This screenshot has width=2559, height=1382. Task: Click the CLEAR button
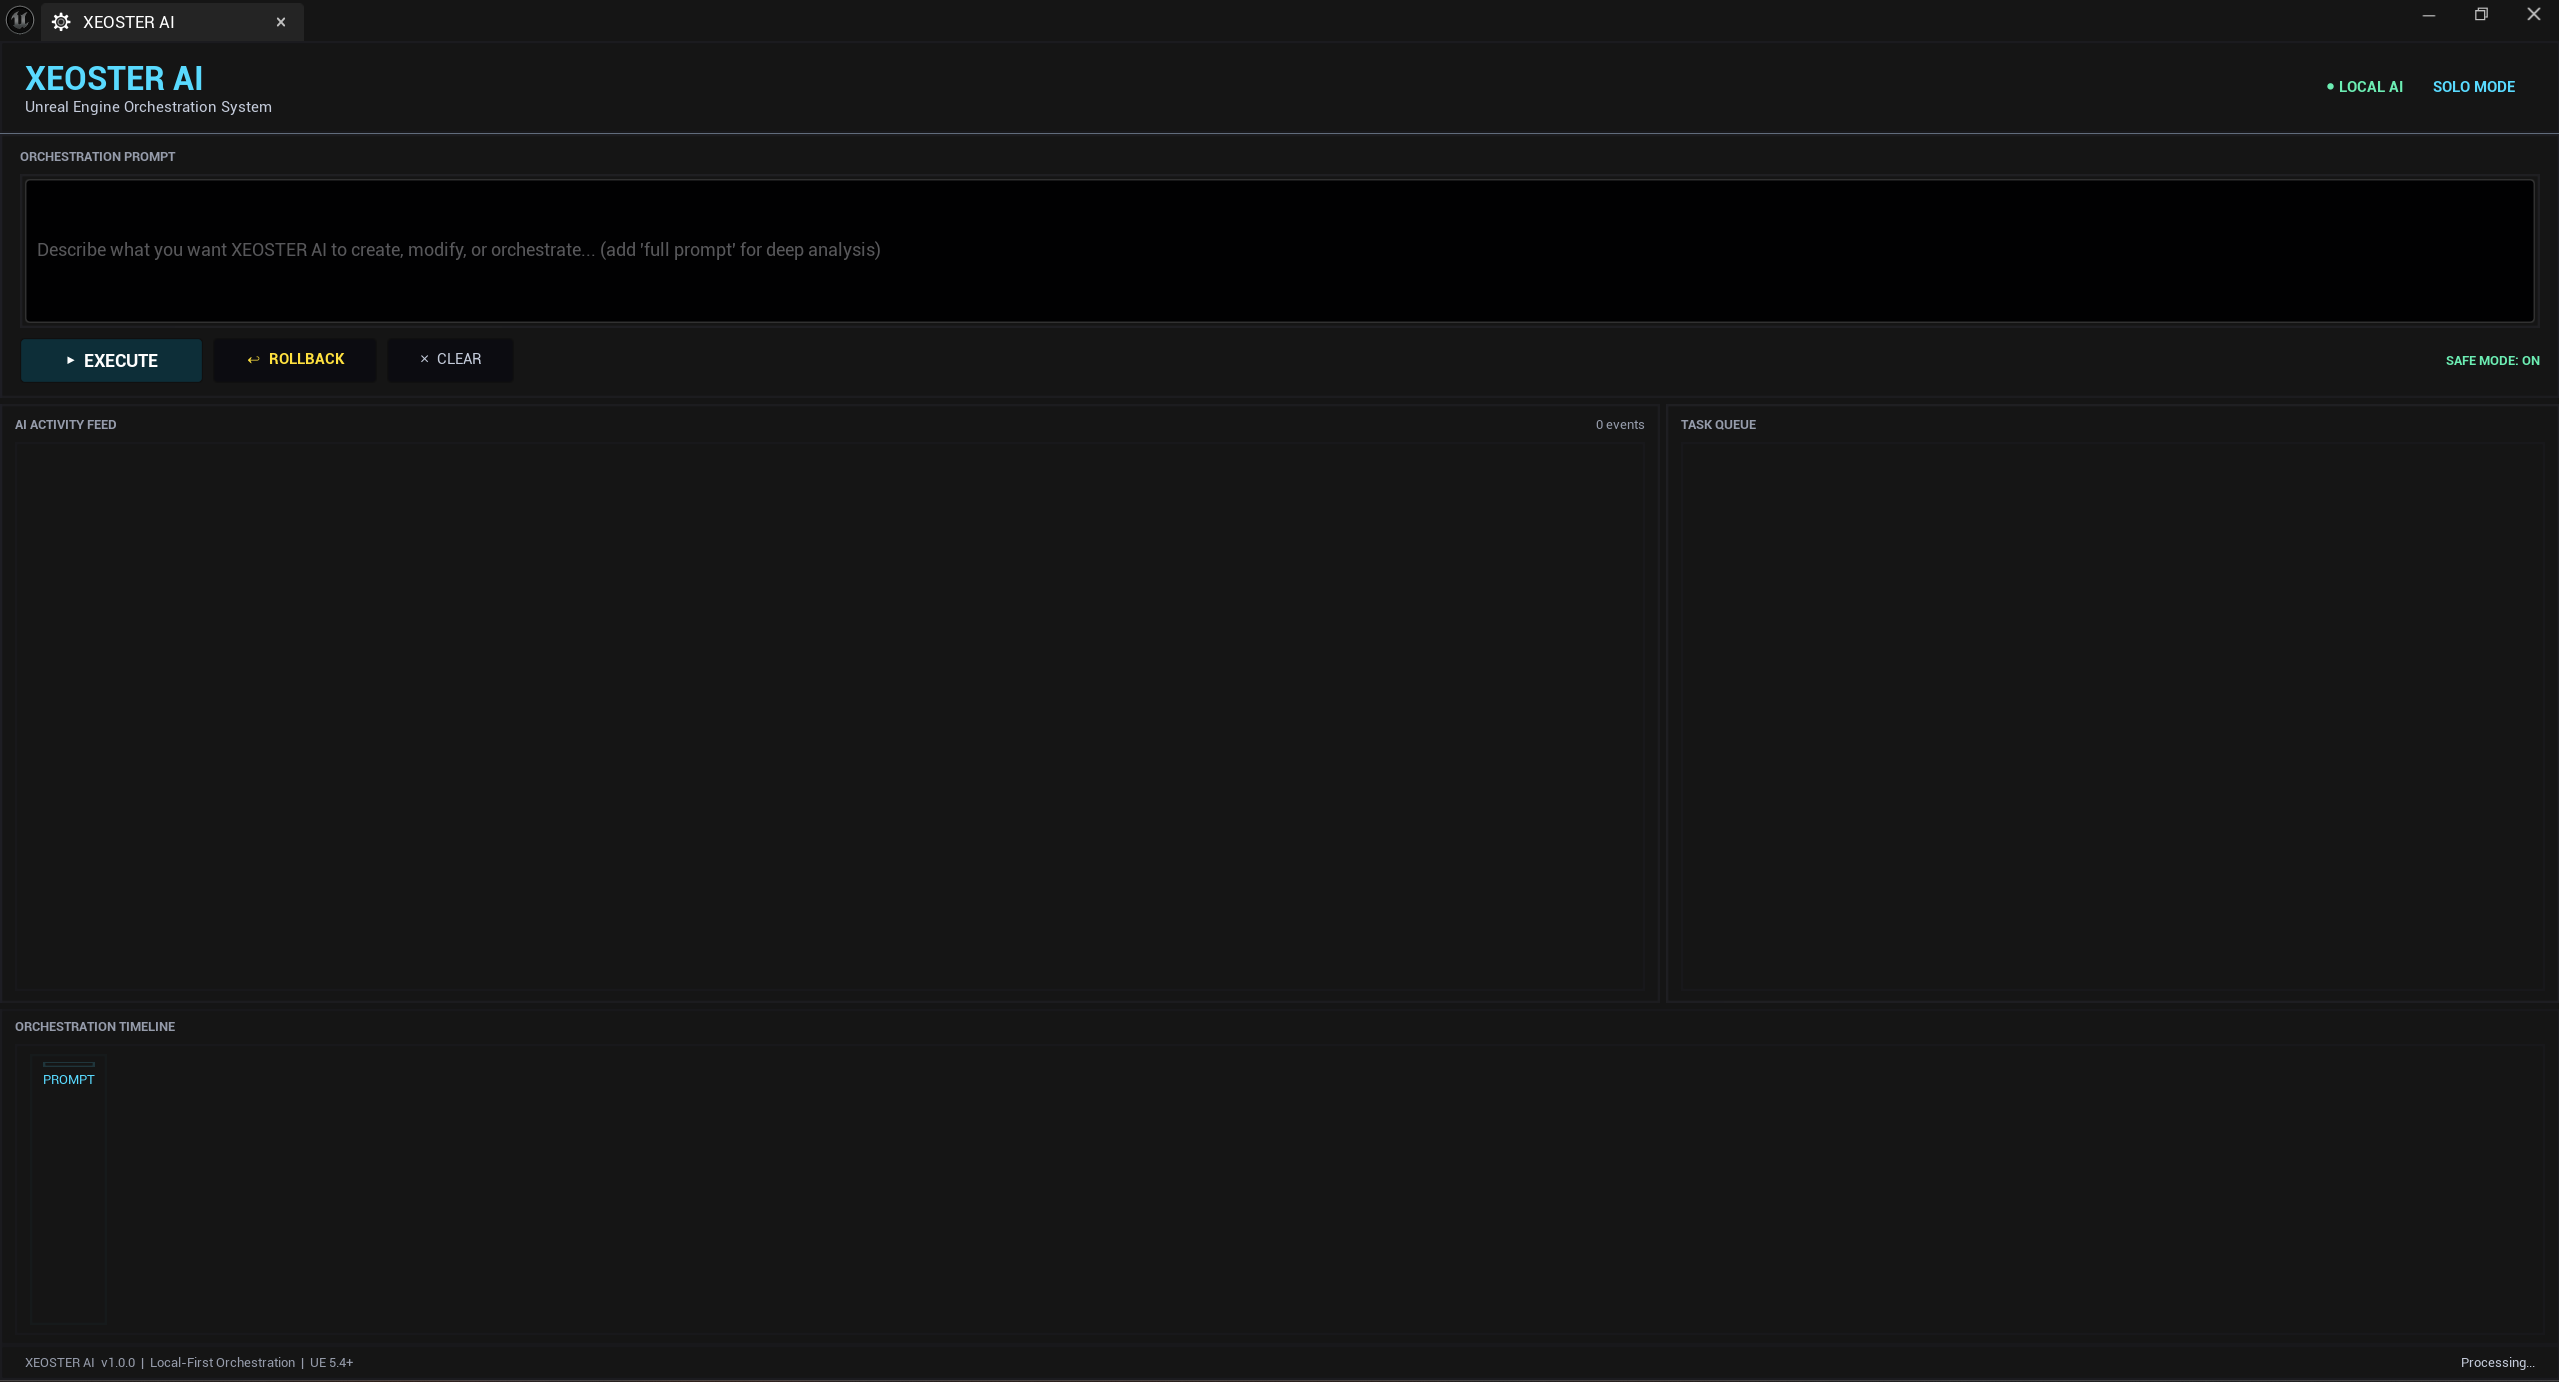(x=450, y=359)
